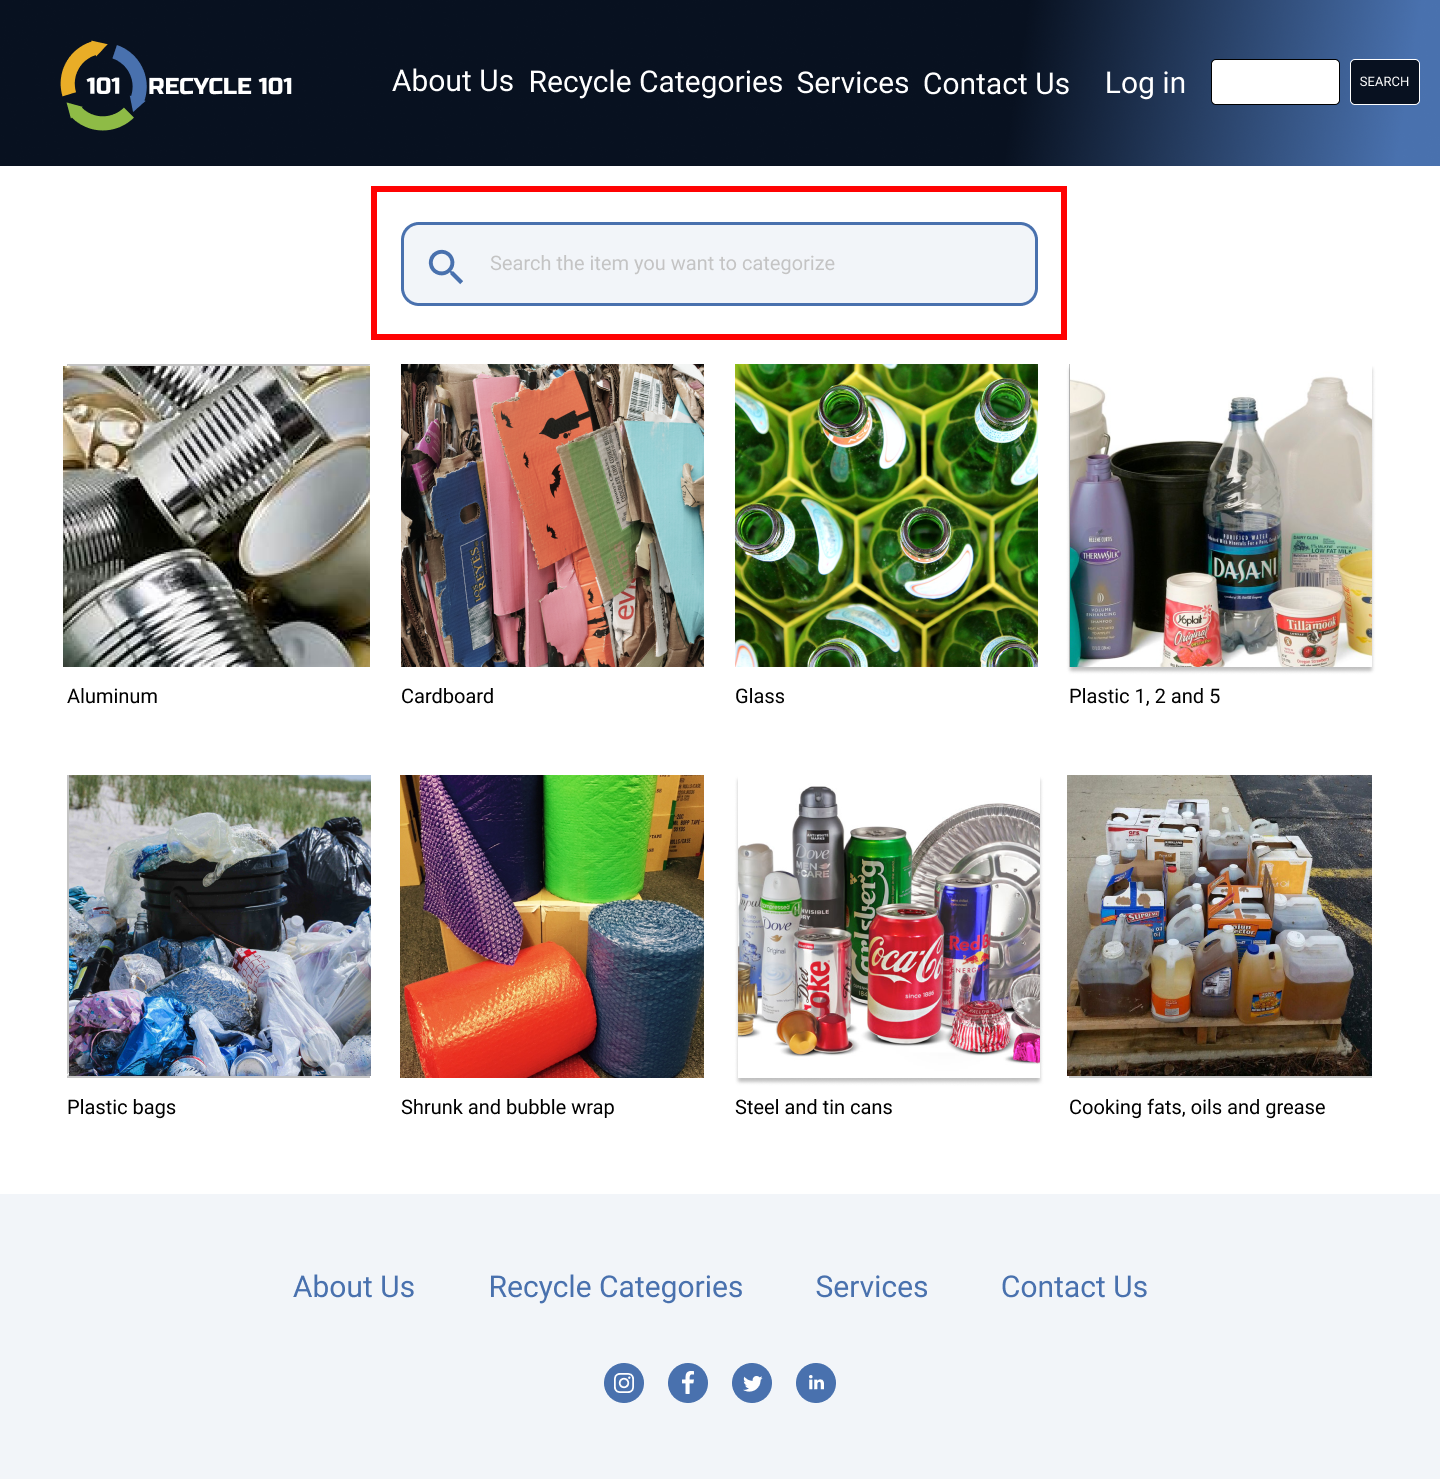Viewport: 1440px width, 1479px height.
Task: Open the Cardboard category image
Action: [x=552, y=516]
